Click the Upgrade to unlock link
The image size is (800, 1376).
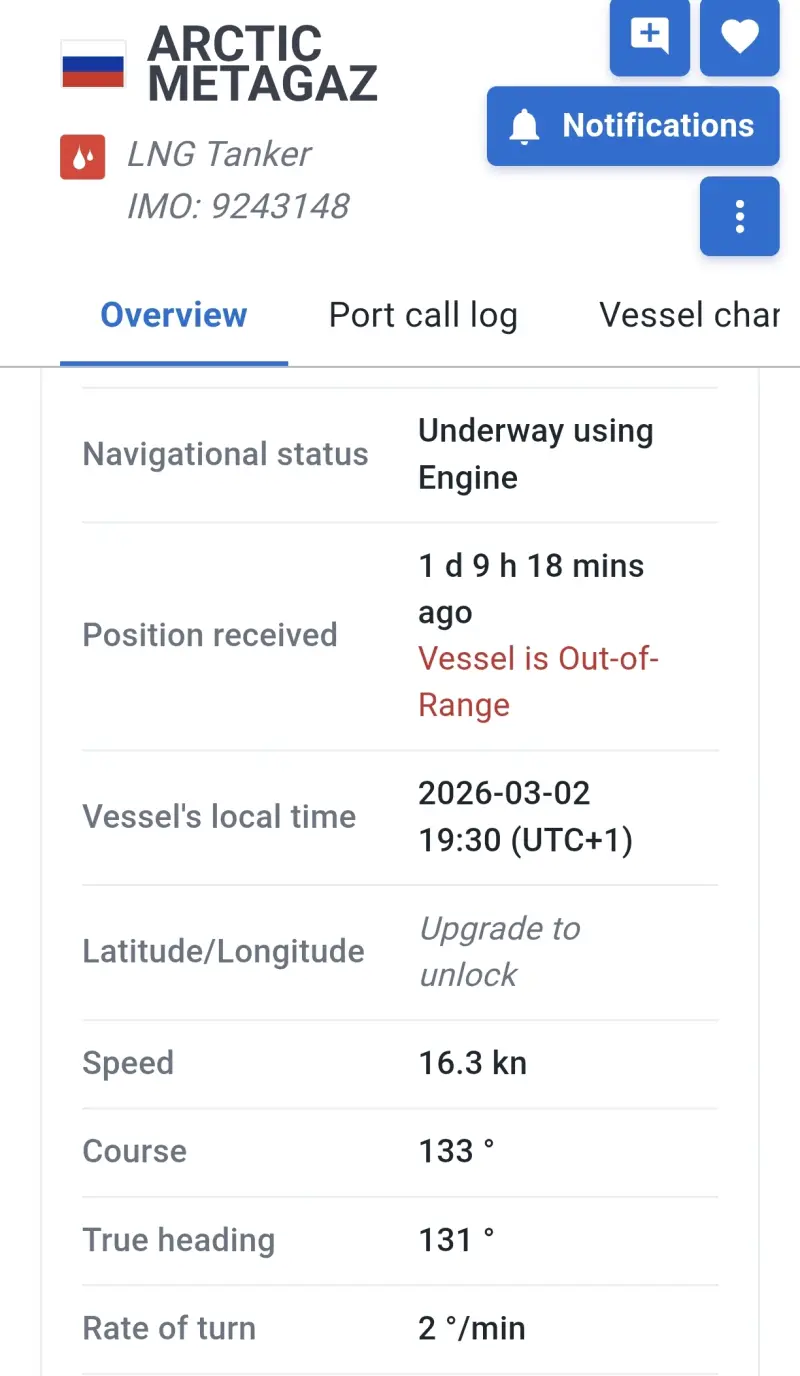click(x=499, y=951)
